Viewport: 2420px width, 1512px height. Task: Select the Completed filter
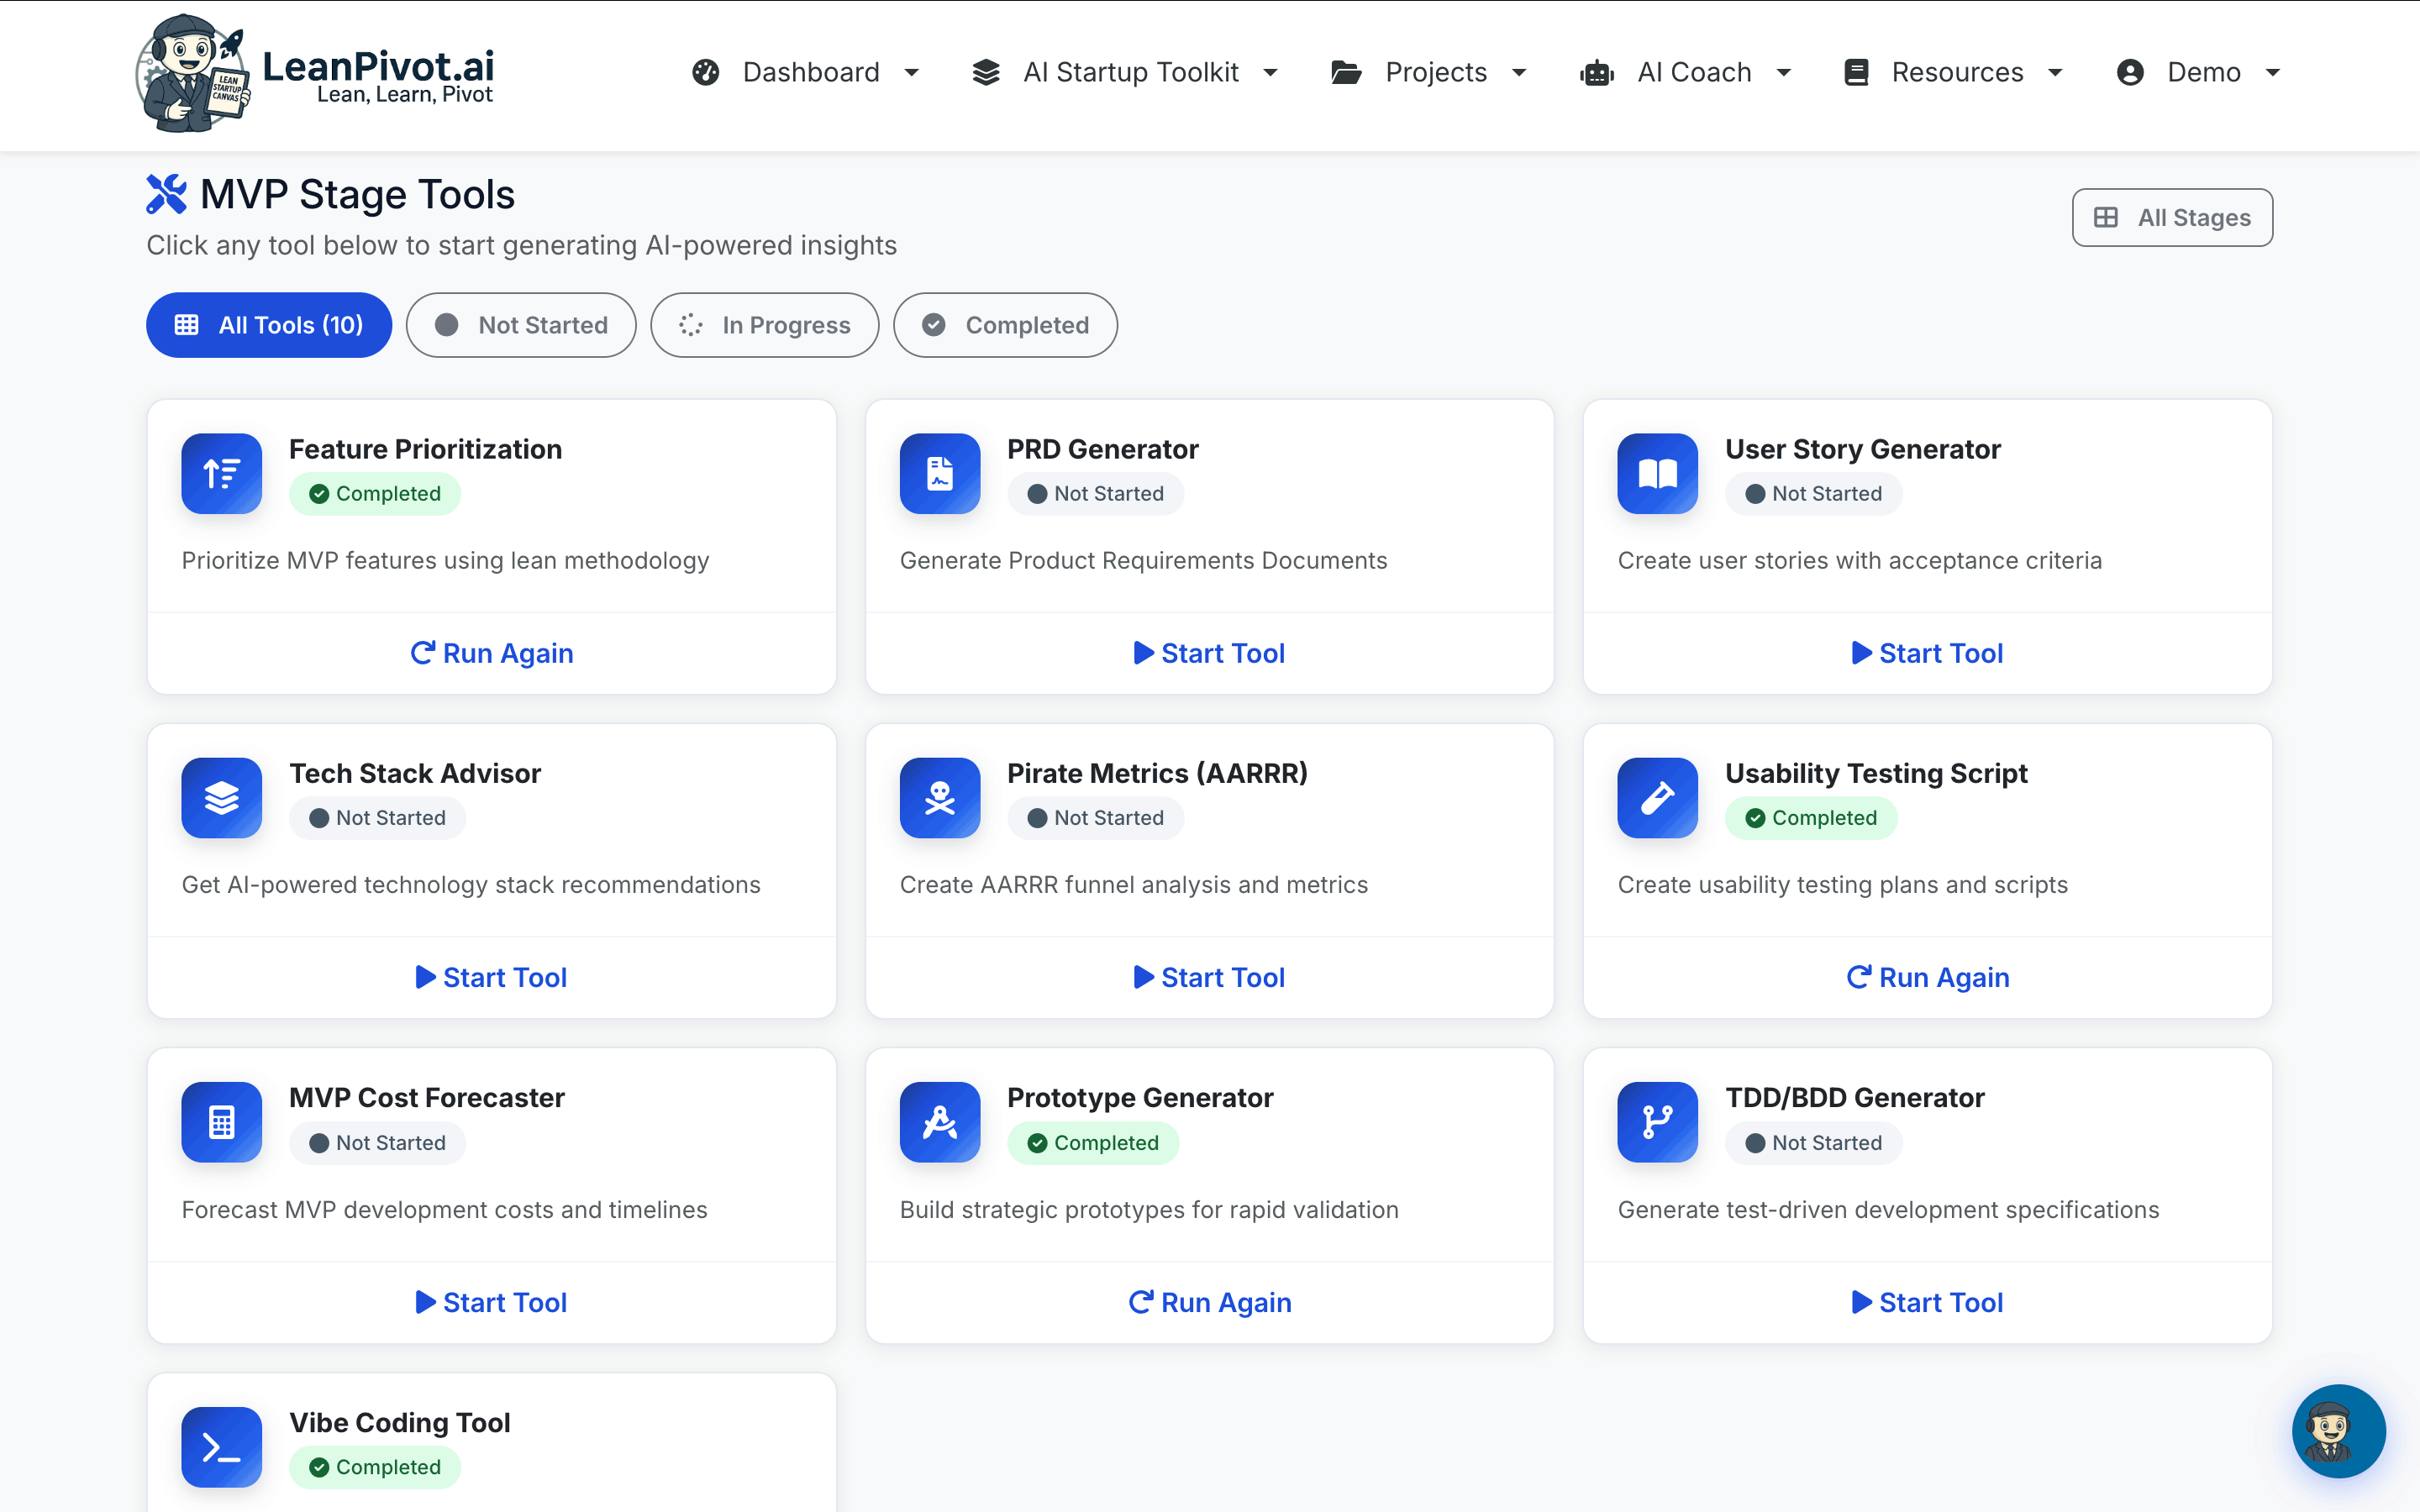click(x=1004, y=324)
